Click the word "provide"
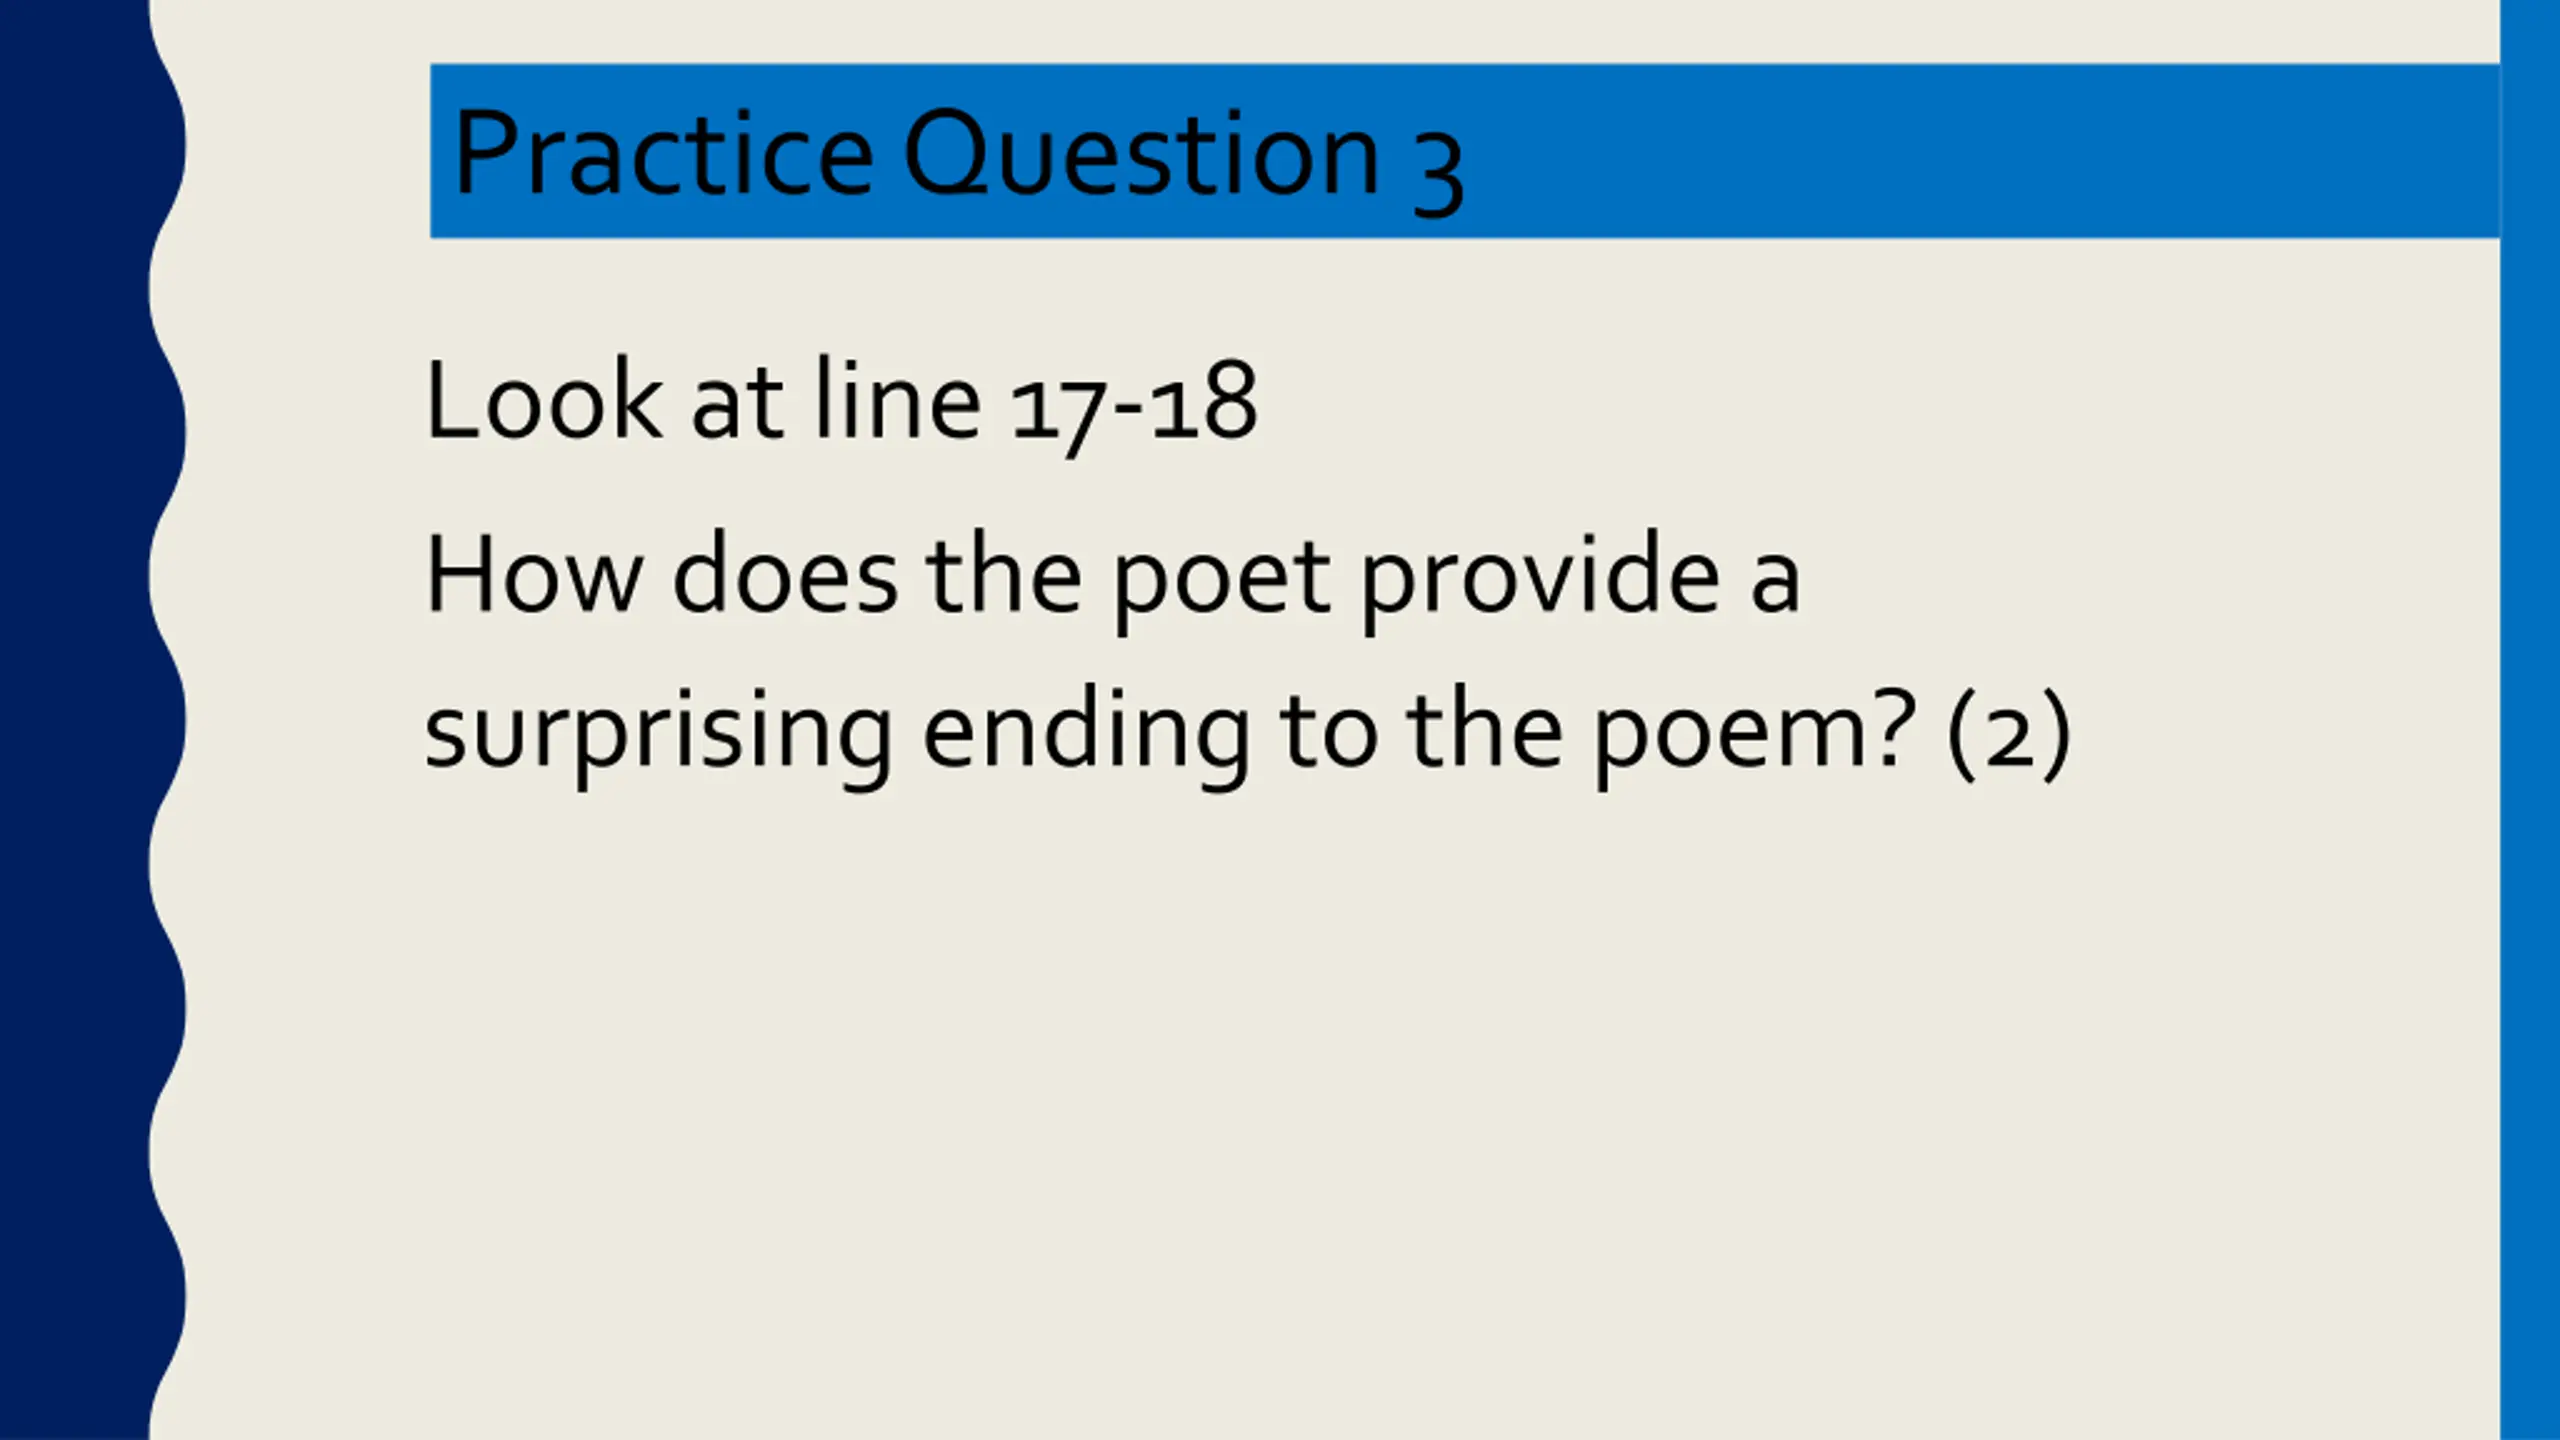 point(1540,582)
